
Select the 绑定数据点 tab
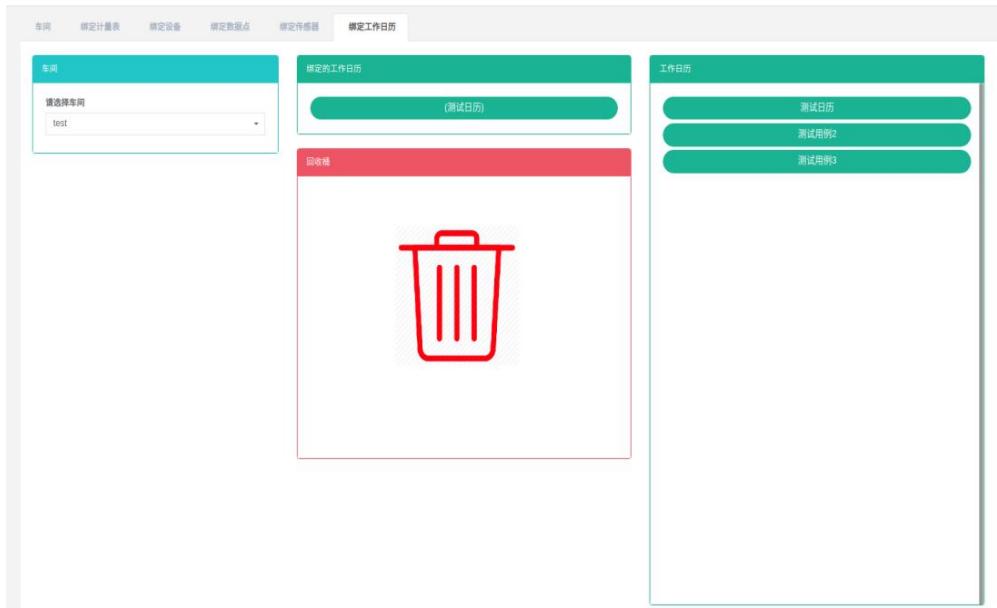(x=229, y=27)
